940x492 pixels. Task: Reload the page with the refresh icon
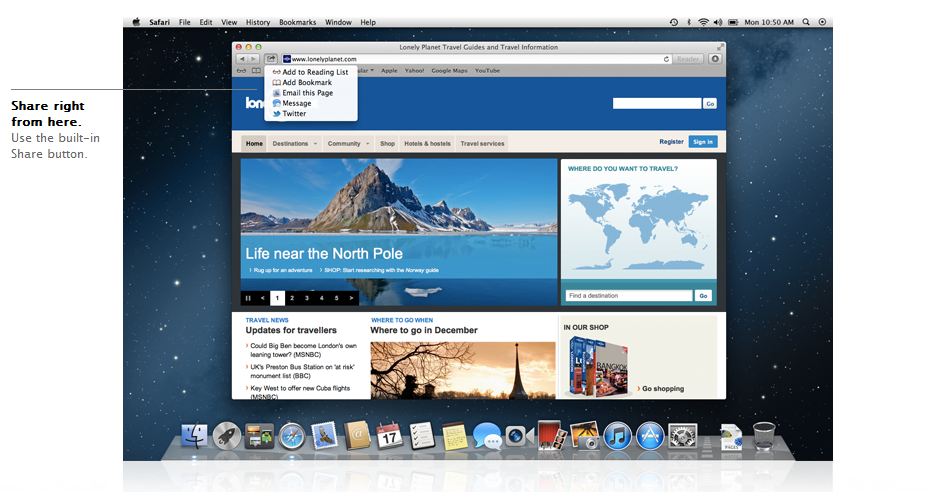pos(666,59)
